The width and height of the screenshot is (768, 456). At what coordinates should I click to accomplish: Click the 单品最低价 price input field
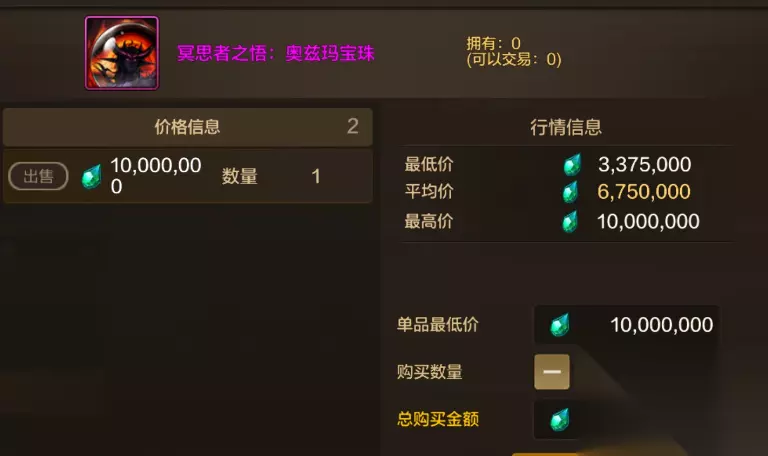tap(626, 325)
